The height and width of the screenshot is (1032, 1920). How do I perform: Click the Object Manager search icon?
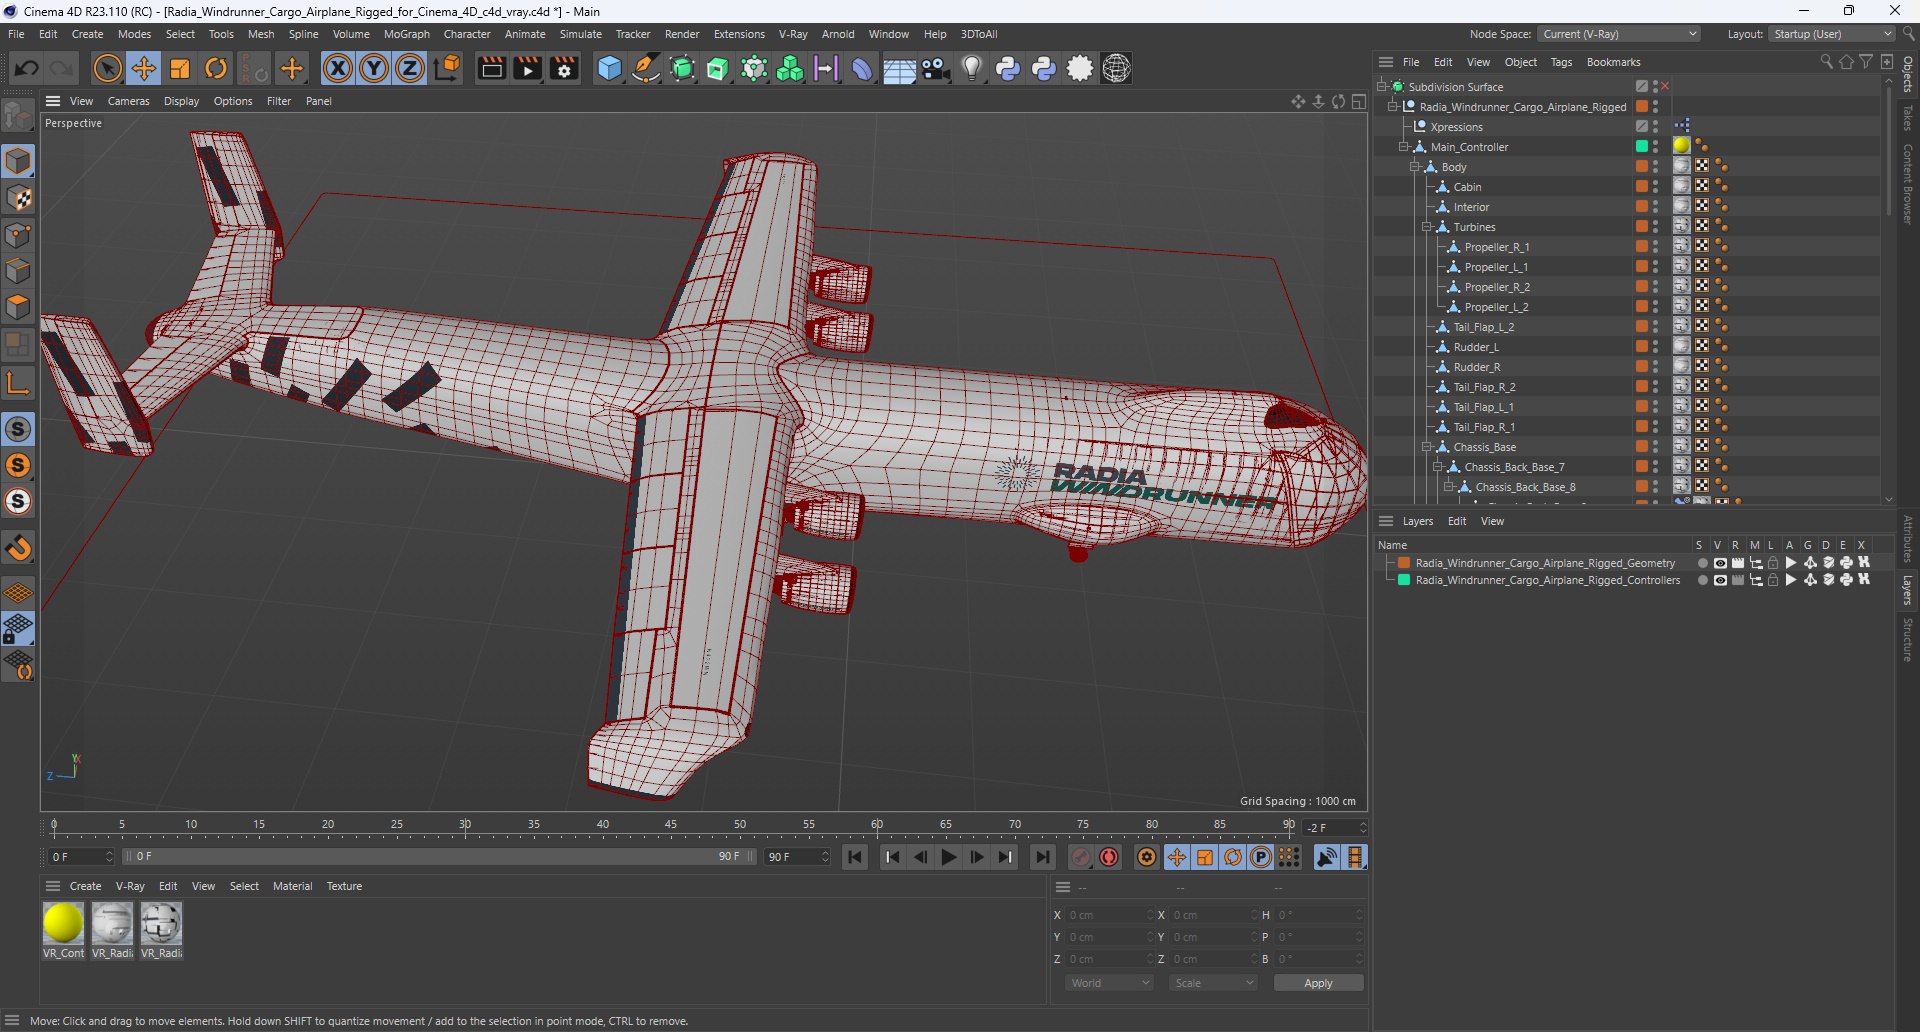point(1826,62)
